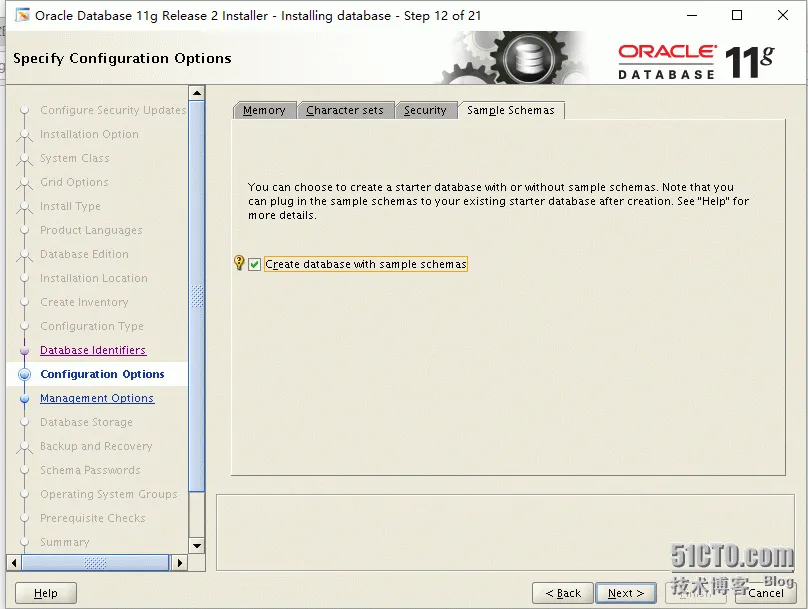Screen dimensions: 808x609
Task: Click 'Summary' step text
Action: click(65, 542)
